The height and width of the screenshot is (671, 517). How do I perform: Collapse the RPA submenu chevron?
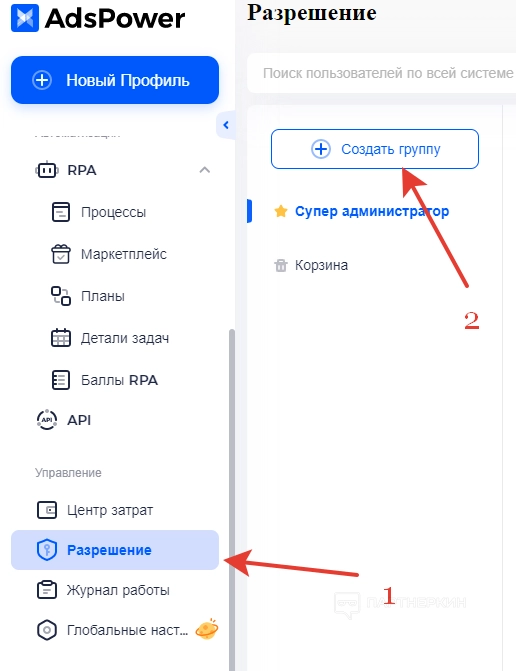point(205,170)
